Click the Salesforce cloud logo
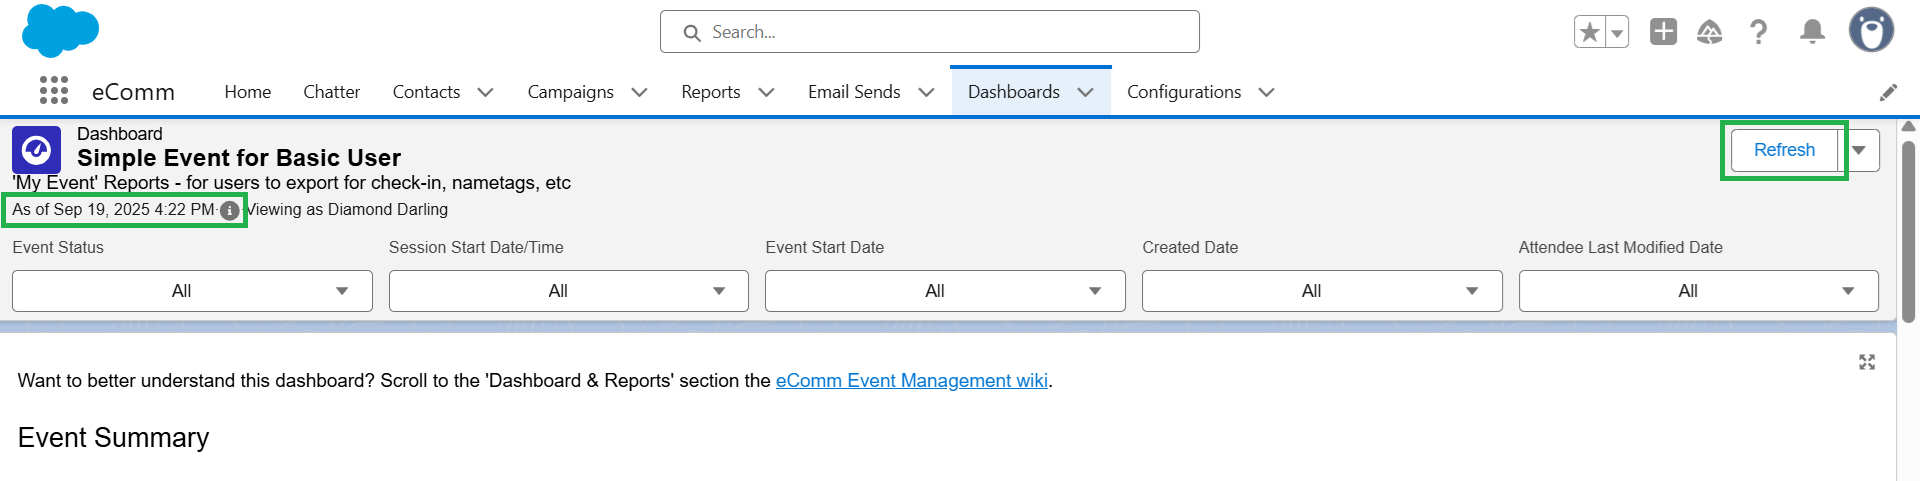This screenshot has width=1920, height=481. point(60,30)
